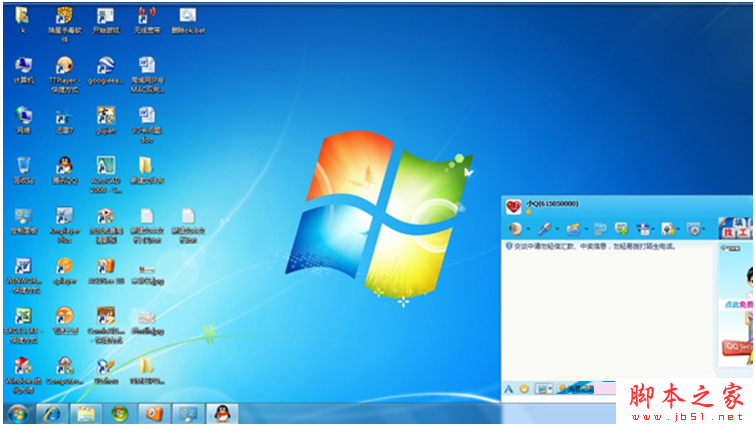Switch to QQ penguin on the taskbar
Viewport: 755px width, 428px height.
pyautogui.click(x=222, y=414)
